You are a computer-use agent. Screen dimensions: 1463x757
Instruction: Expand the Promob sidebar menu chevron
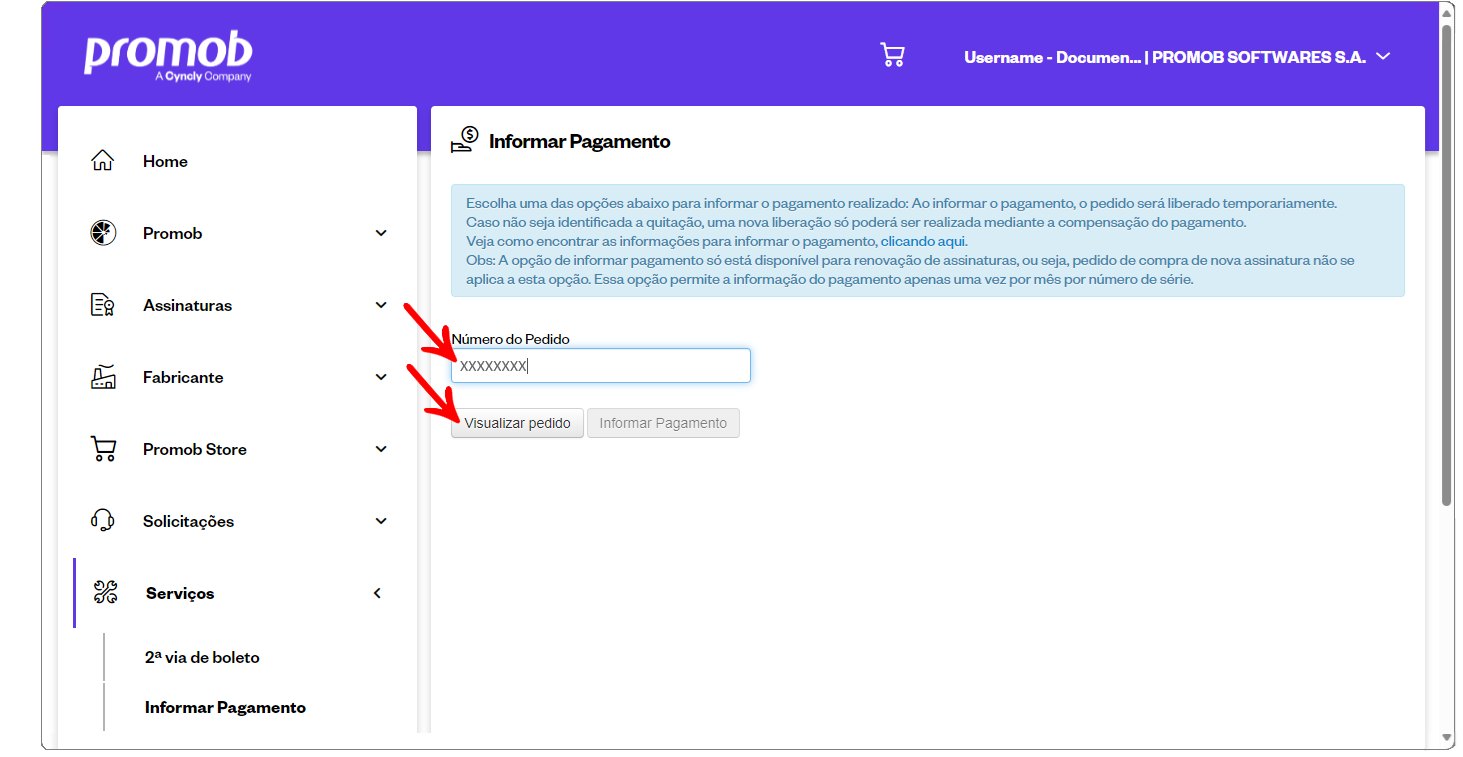click(381, 233)
